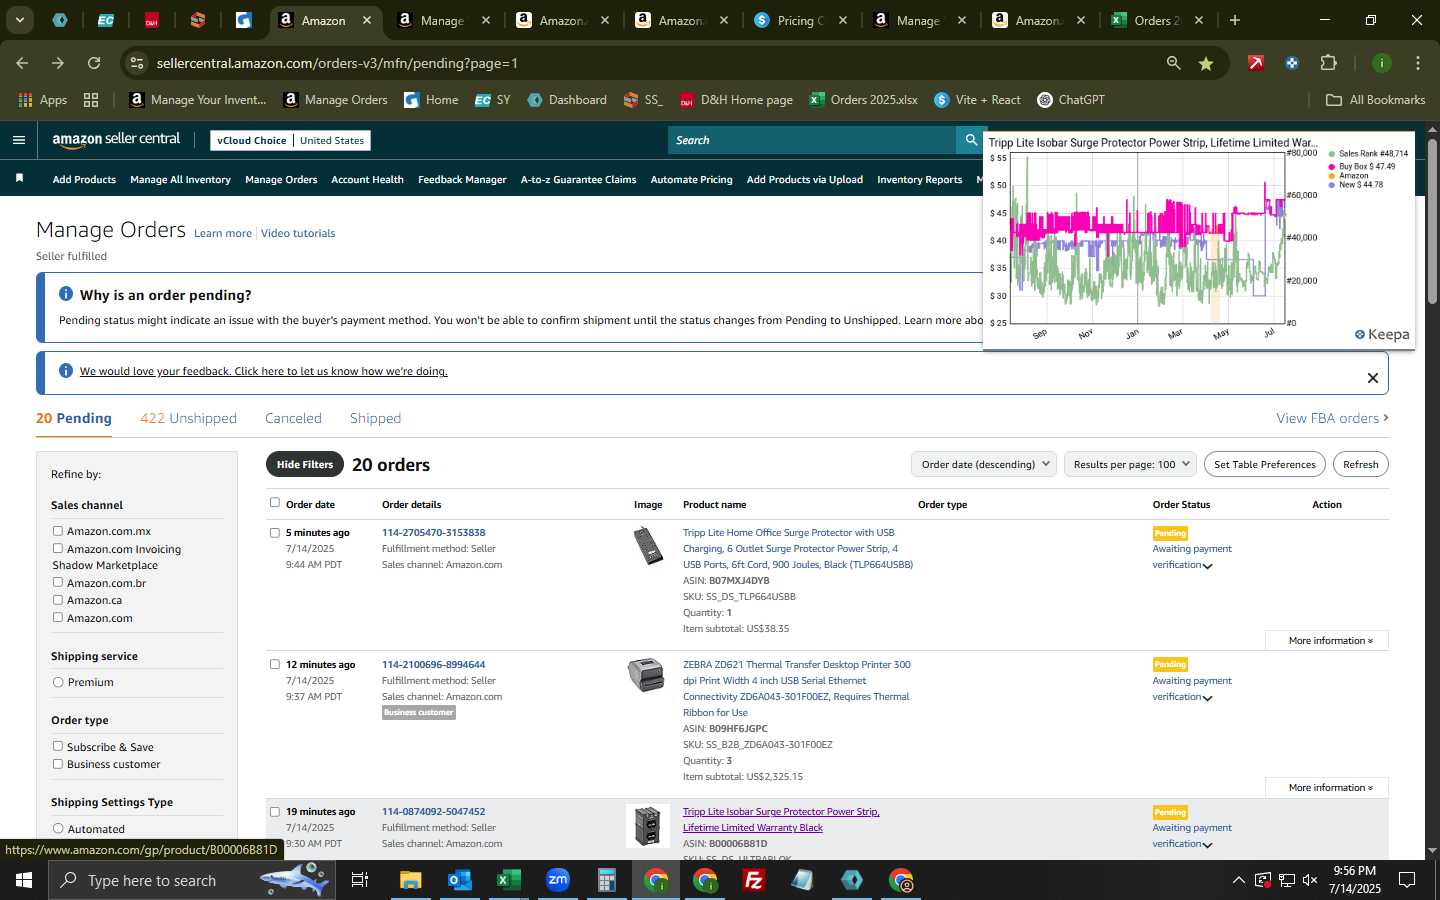The image size is (1440, 900).
Task: Open the tab search dropdown arrow
Action: (x=19, y=20)
